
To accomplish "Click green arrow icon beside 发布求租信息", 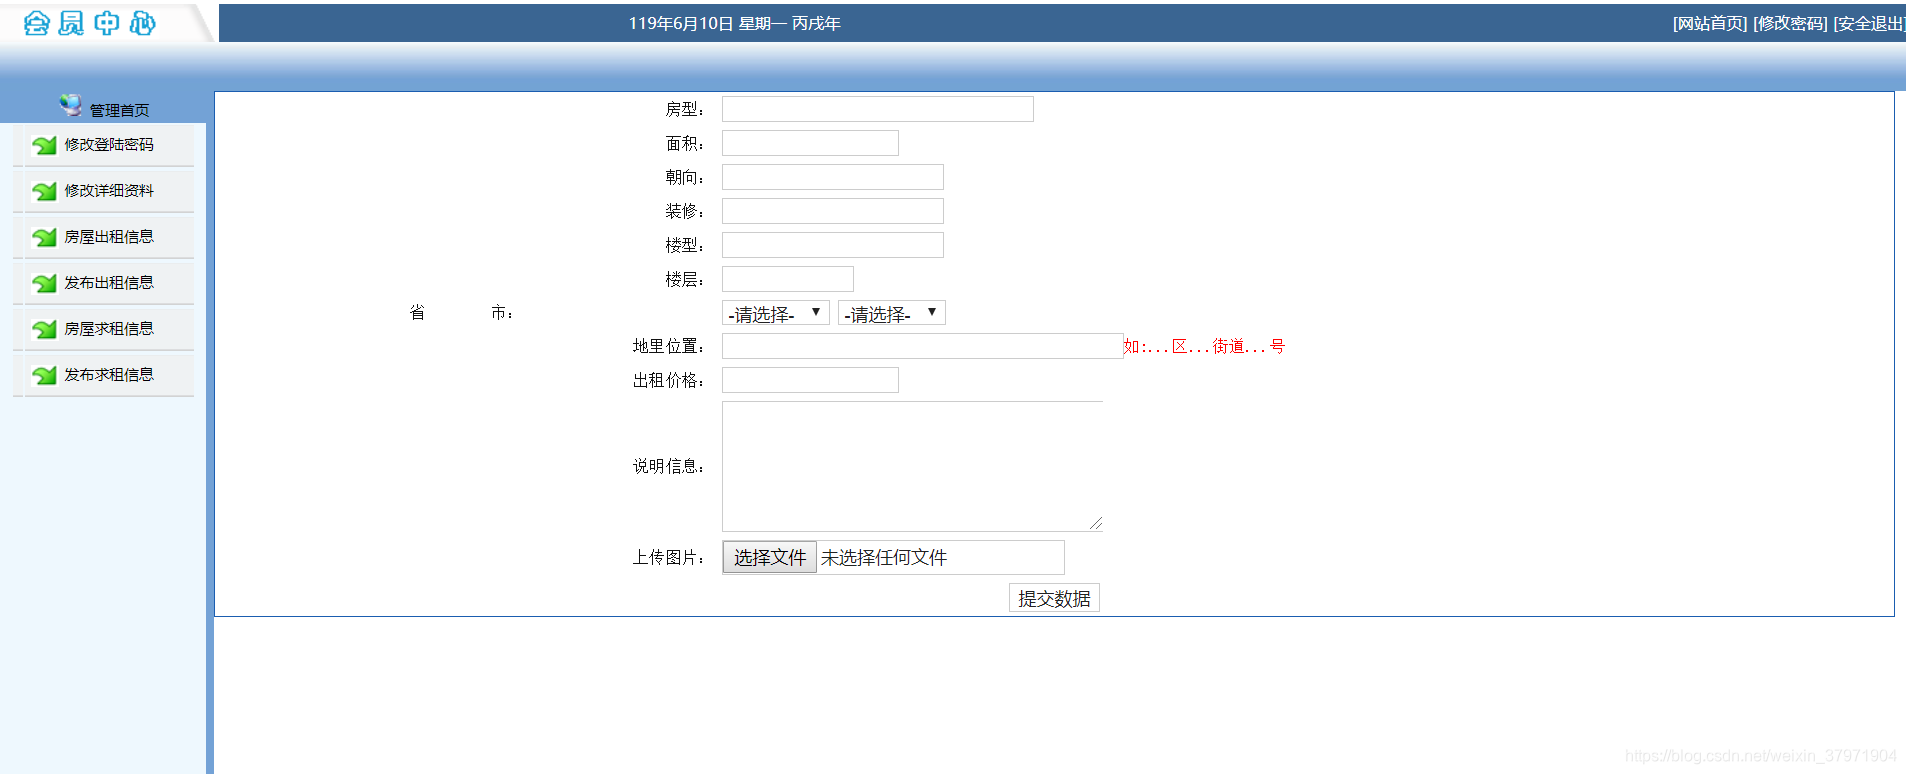I will [x=44, y=376].
